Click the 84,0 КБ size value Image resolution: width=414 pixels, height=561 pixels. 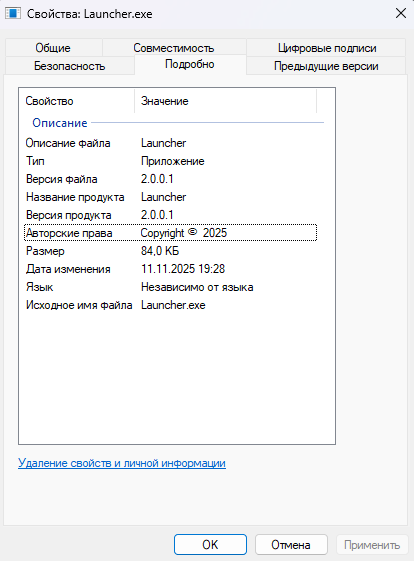160,251
